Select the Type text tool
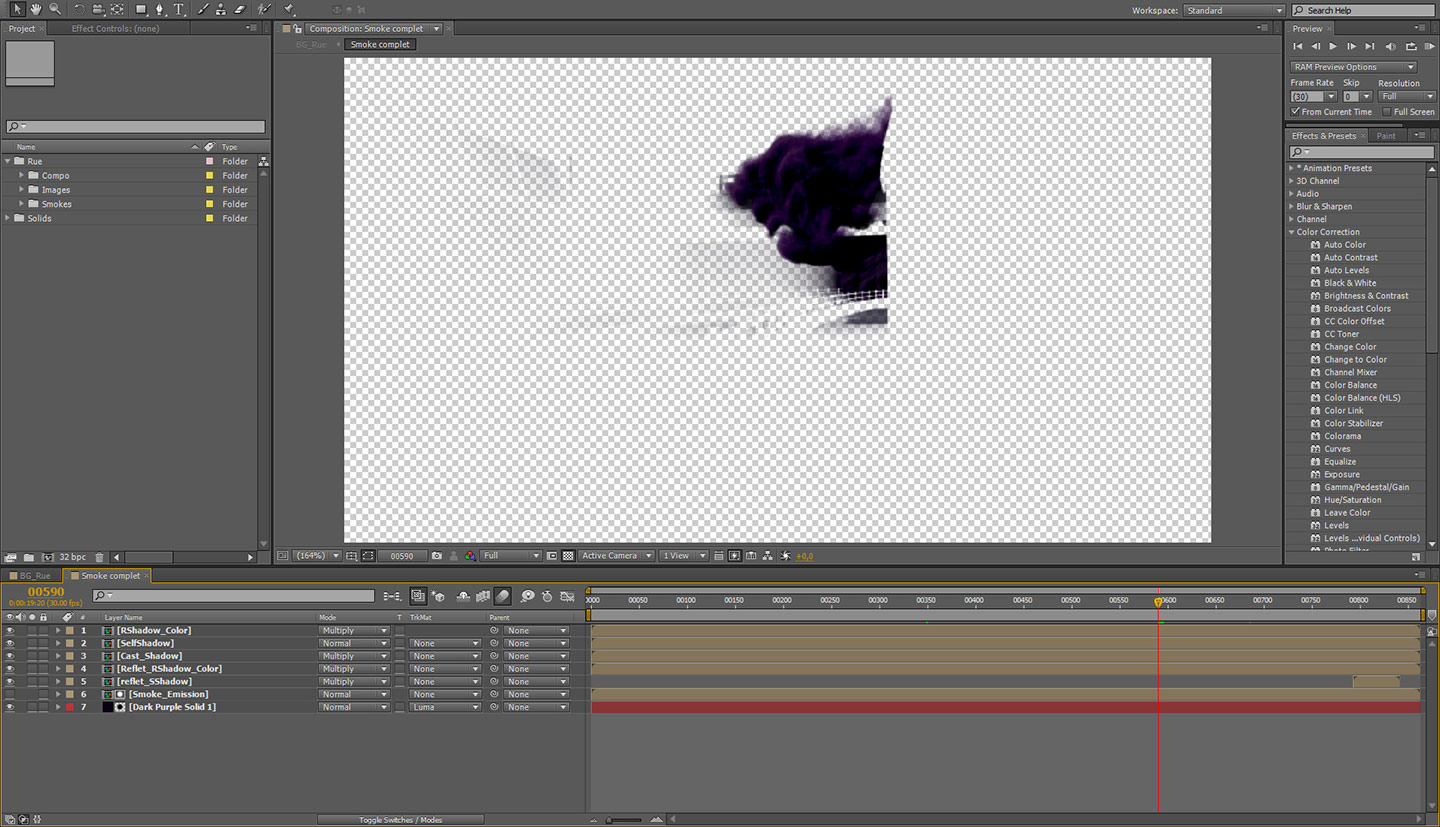Screen dimensions: 1440x827 coord(179,9)
